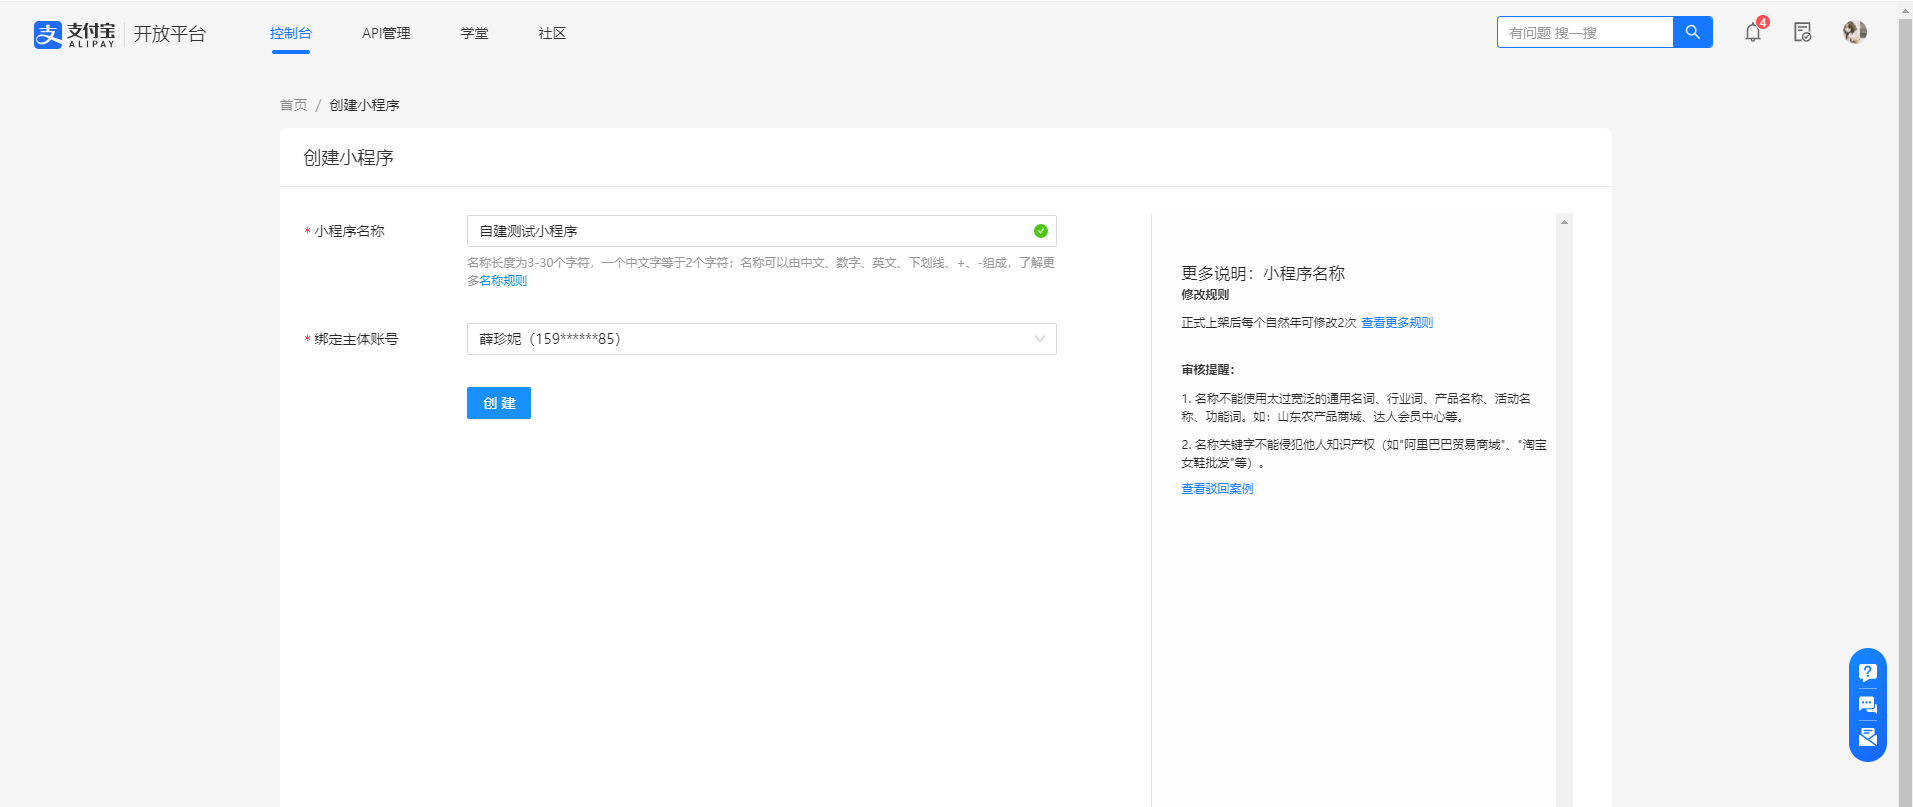The image size is (1913, 807).
Task: Open the API管理 menu
Action: (386, 34)
